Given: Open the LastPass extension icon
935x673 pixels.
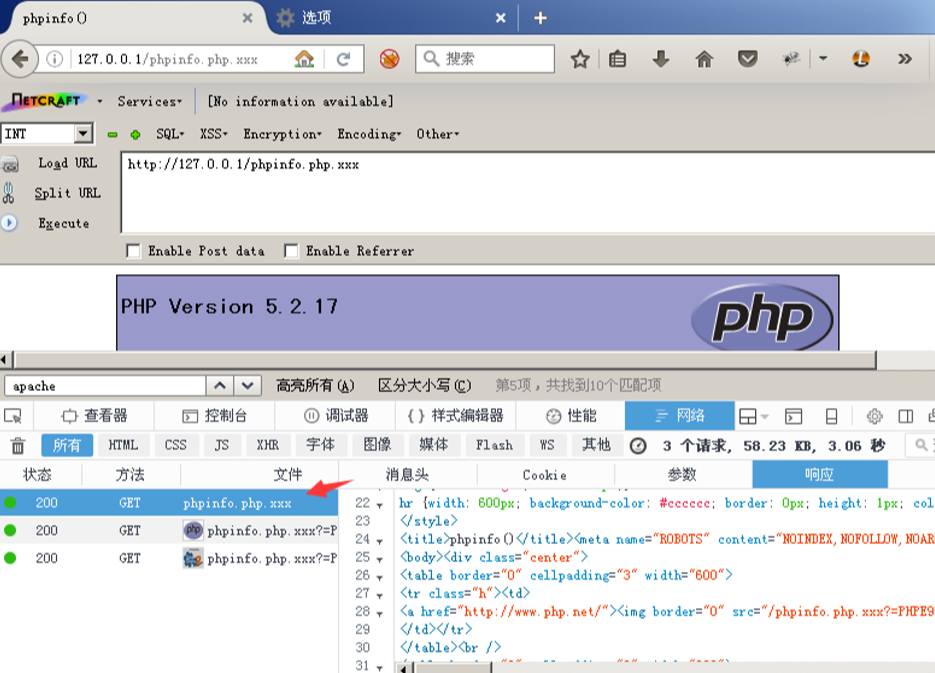Looking at the screenshot, I should pos(861,58).
